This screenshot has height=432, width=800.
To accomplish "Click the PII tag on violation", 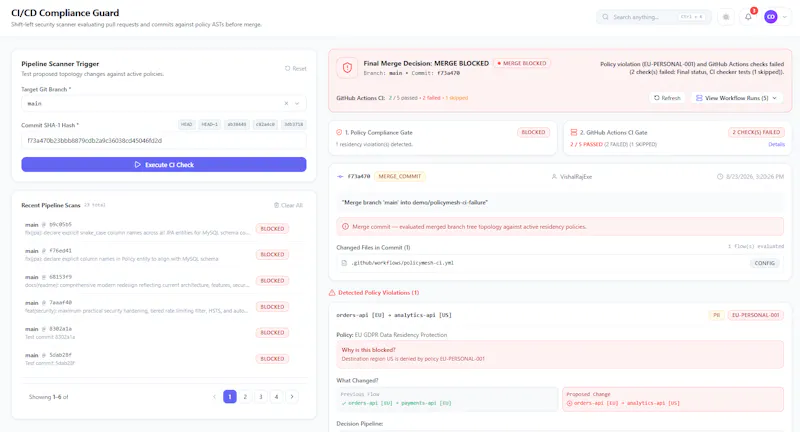I will (716, 315).
